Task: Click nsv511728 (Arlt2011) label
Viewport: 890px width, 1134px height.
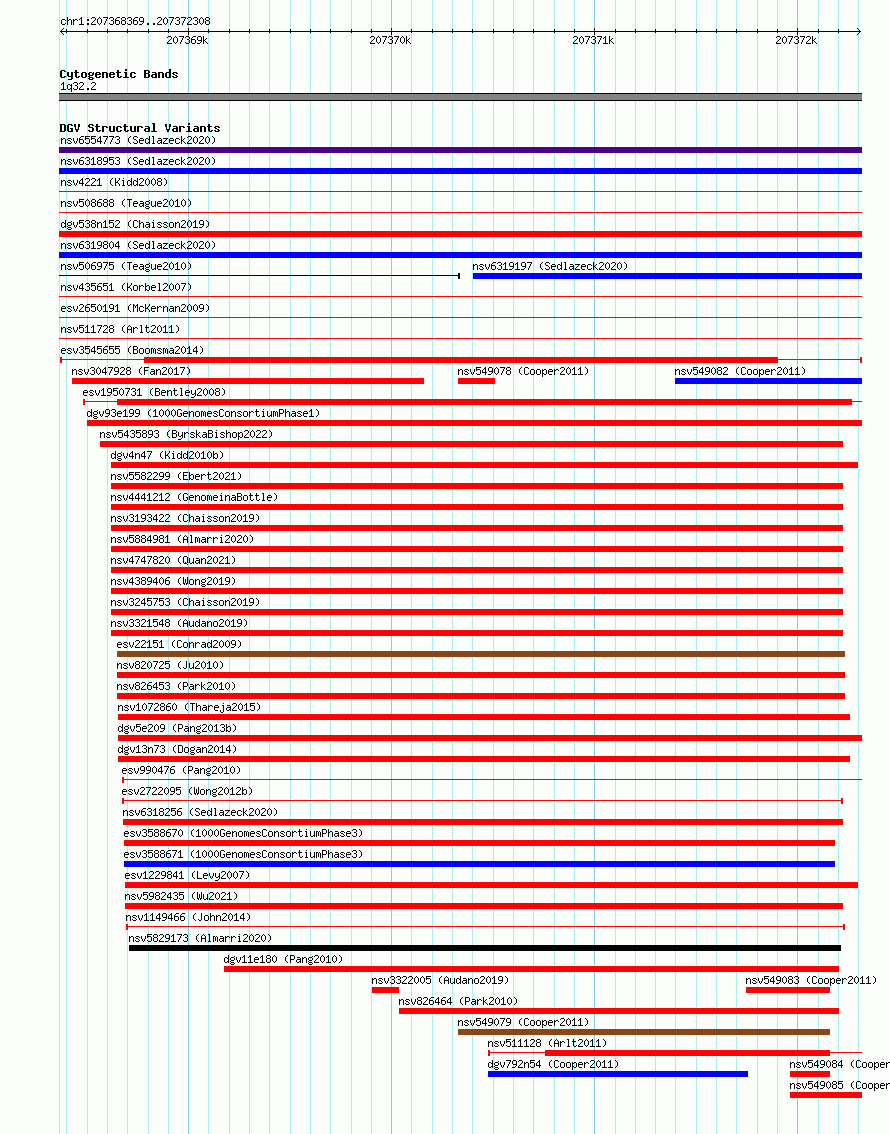Action: tap(119, 329)
